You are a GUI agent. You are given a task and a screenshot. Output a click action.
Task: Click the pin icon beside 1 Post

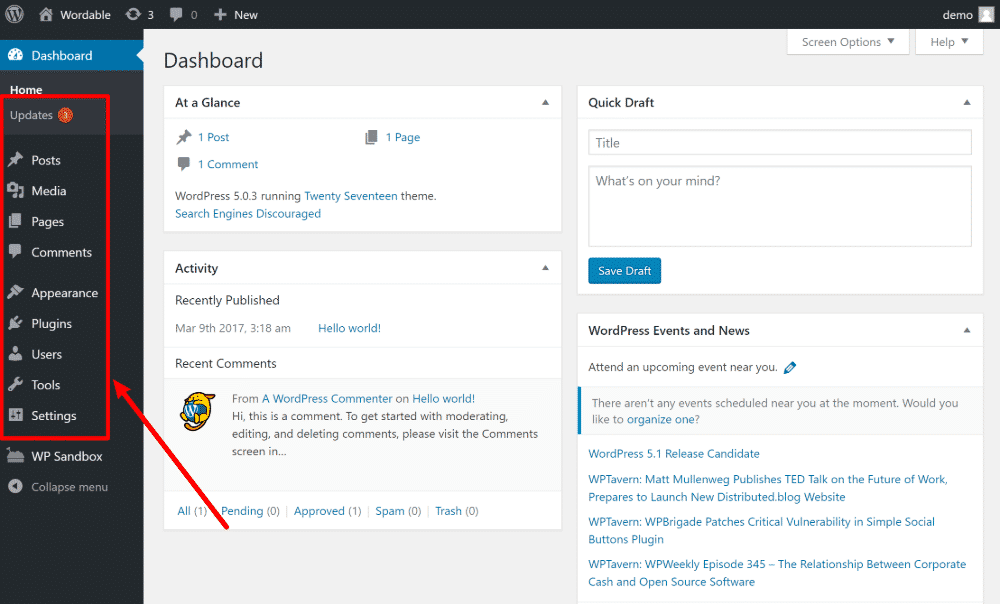(184, 136)
